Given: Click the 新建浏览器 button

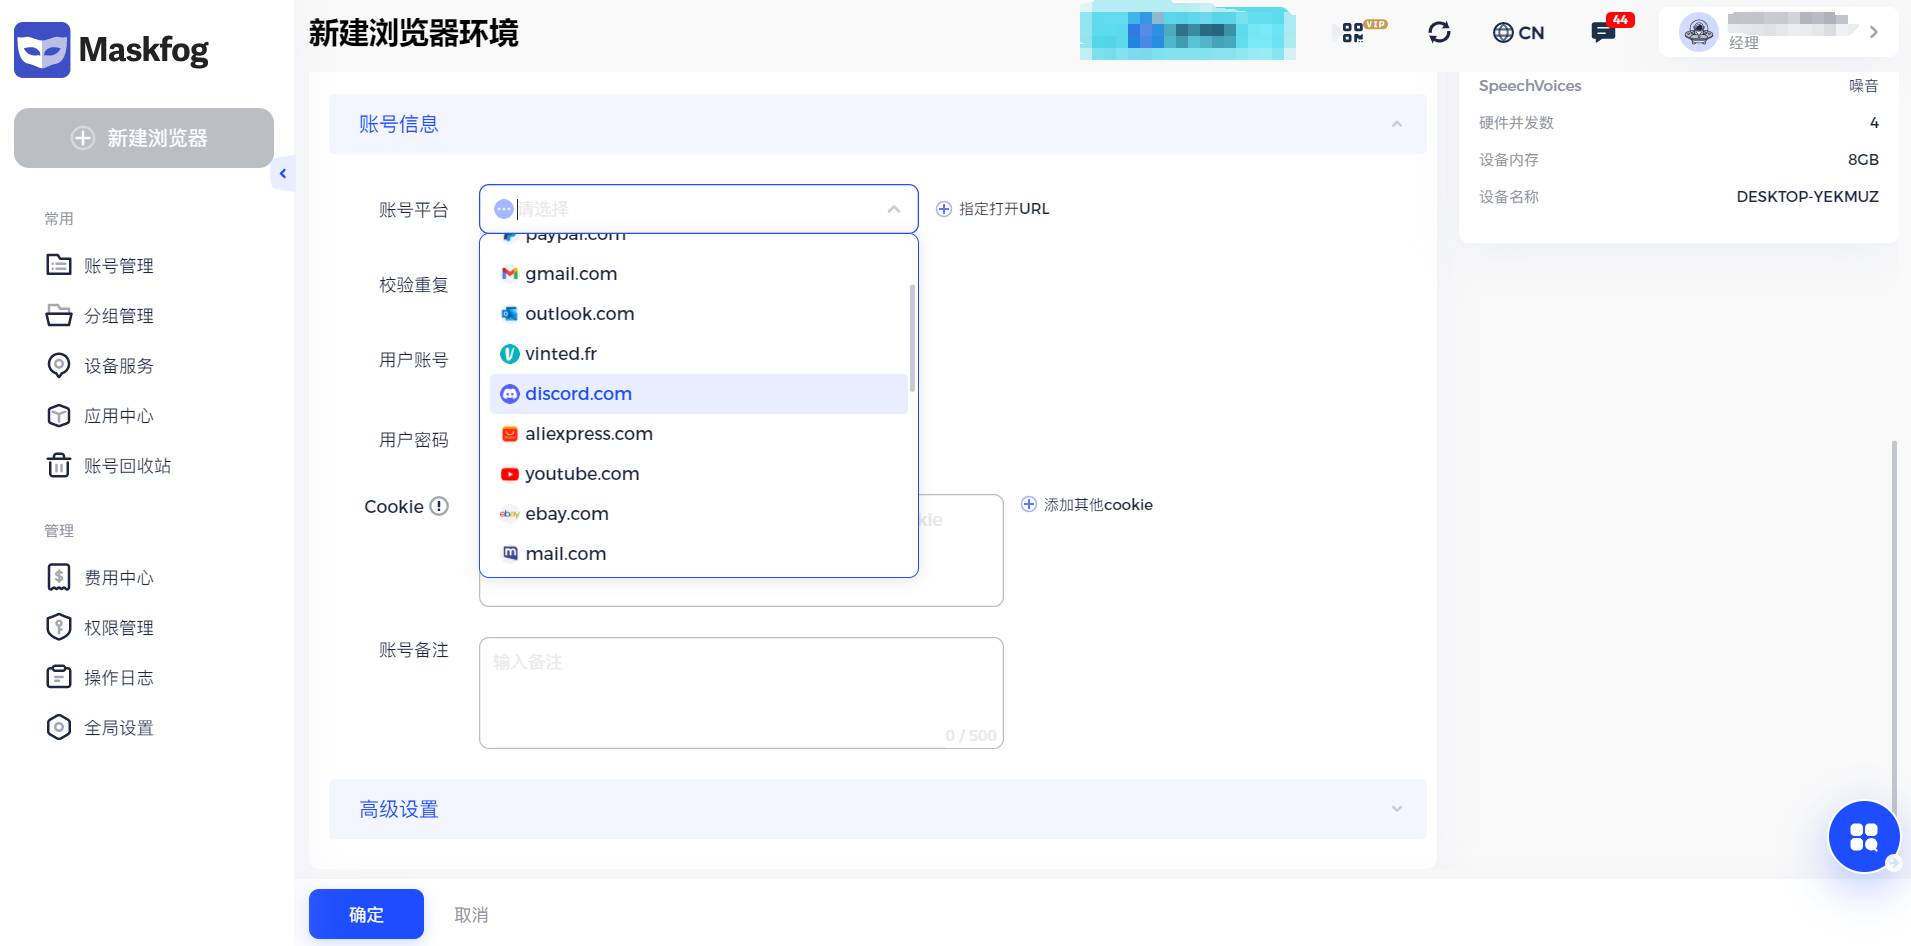Looking at the screenshot, I should click(x=144, y=138).
